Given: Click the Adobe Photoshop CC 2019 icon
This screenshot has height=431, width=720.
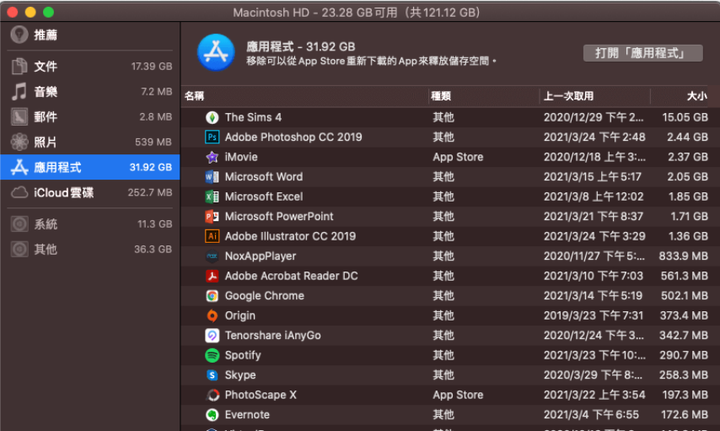Looking at the screenshot, I should click(x=212, y=137).
